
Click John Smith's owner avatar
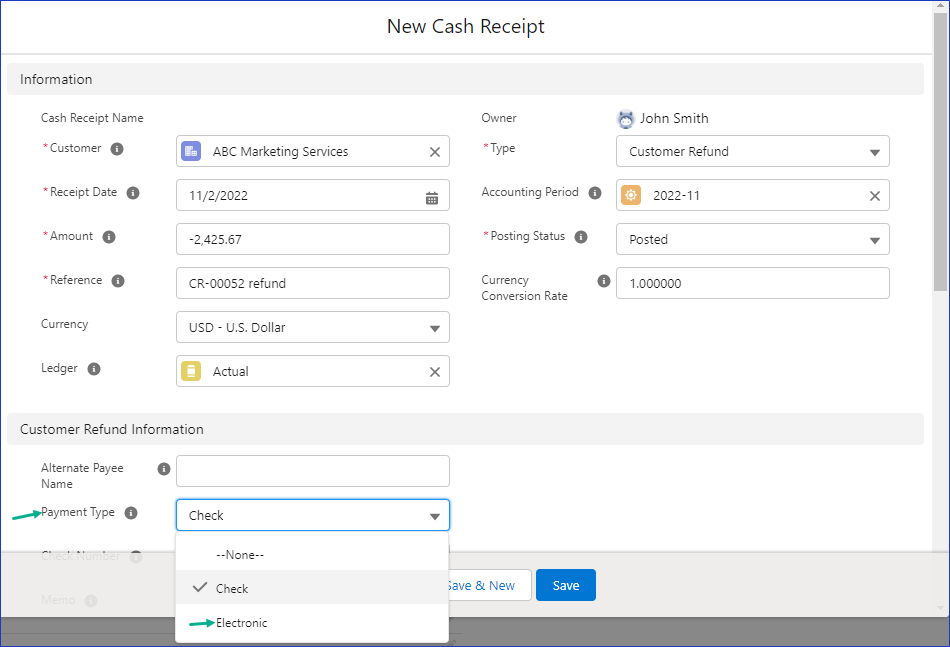click(625, 119)
